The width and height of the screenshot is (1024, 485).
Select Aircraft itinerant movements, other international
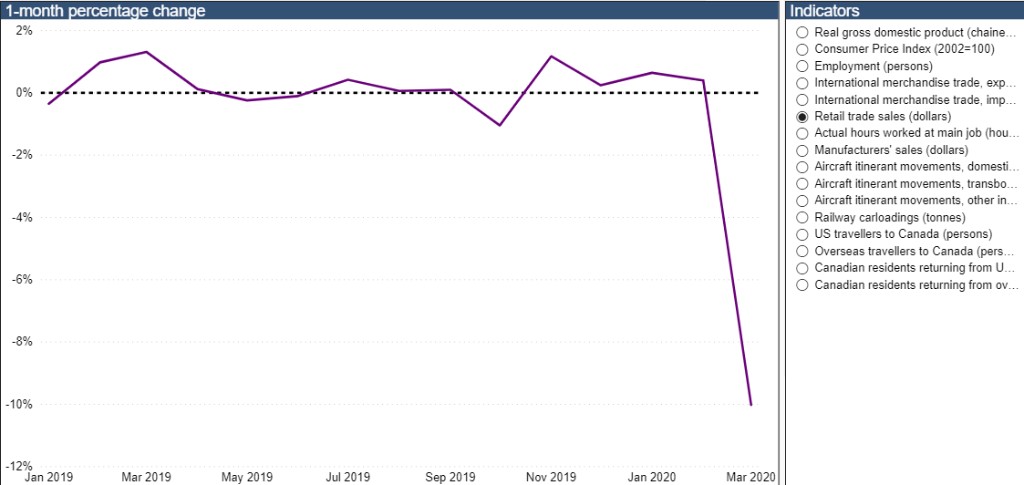[802, 201]
